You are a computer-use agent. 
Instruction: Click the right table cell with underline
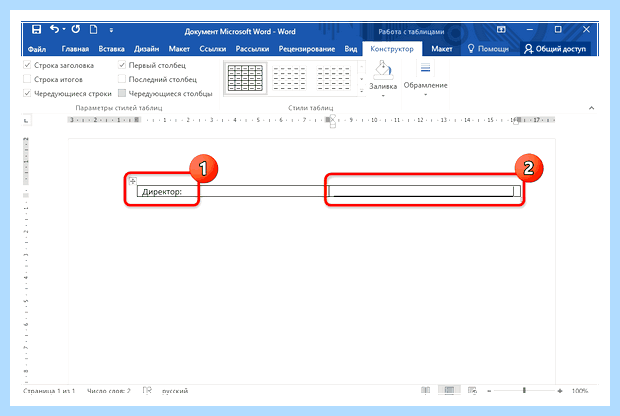424,191
